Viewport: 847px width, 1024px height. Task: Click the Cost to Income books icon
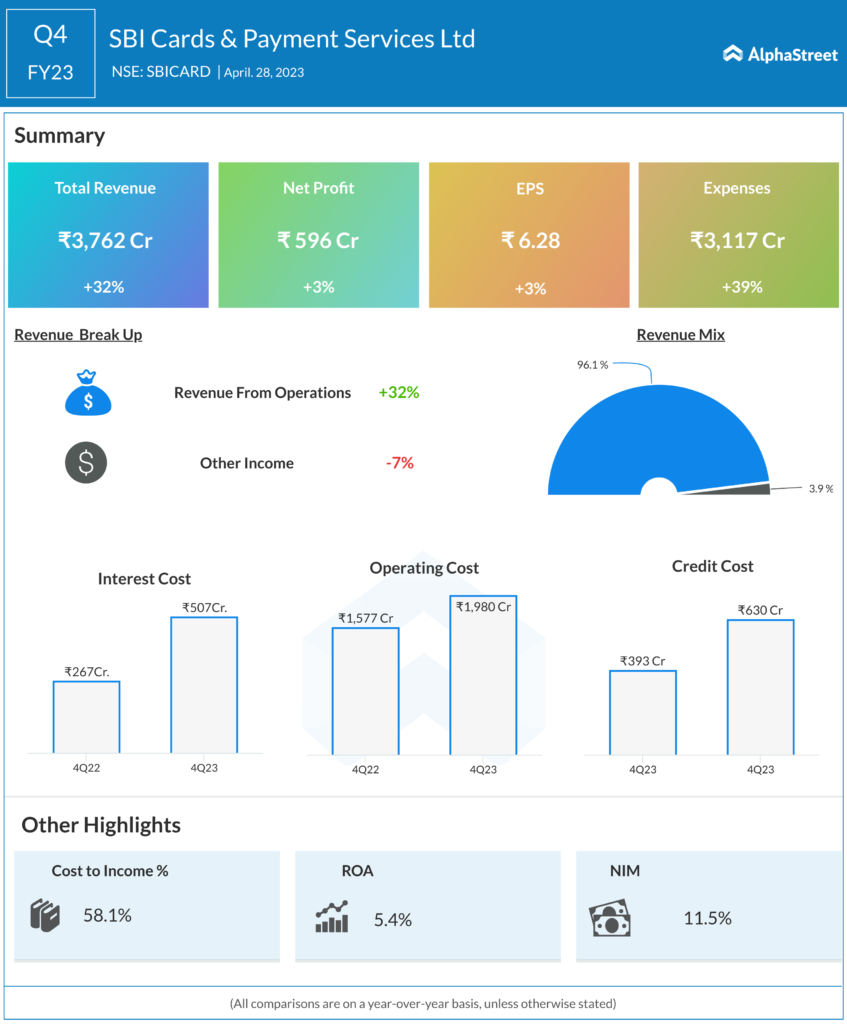(x=46, y=916)
